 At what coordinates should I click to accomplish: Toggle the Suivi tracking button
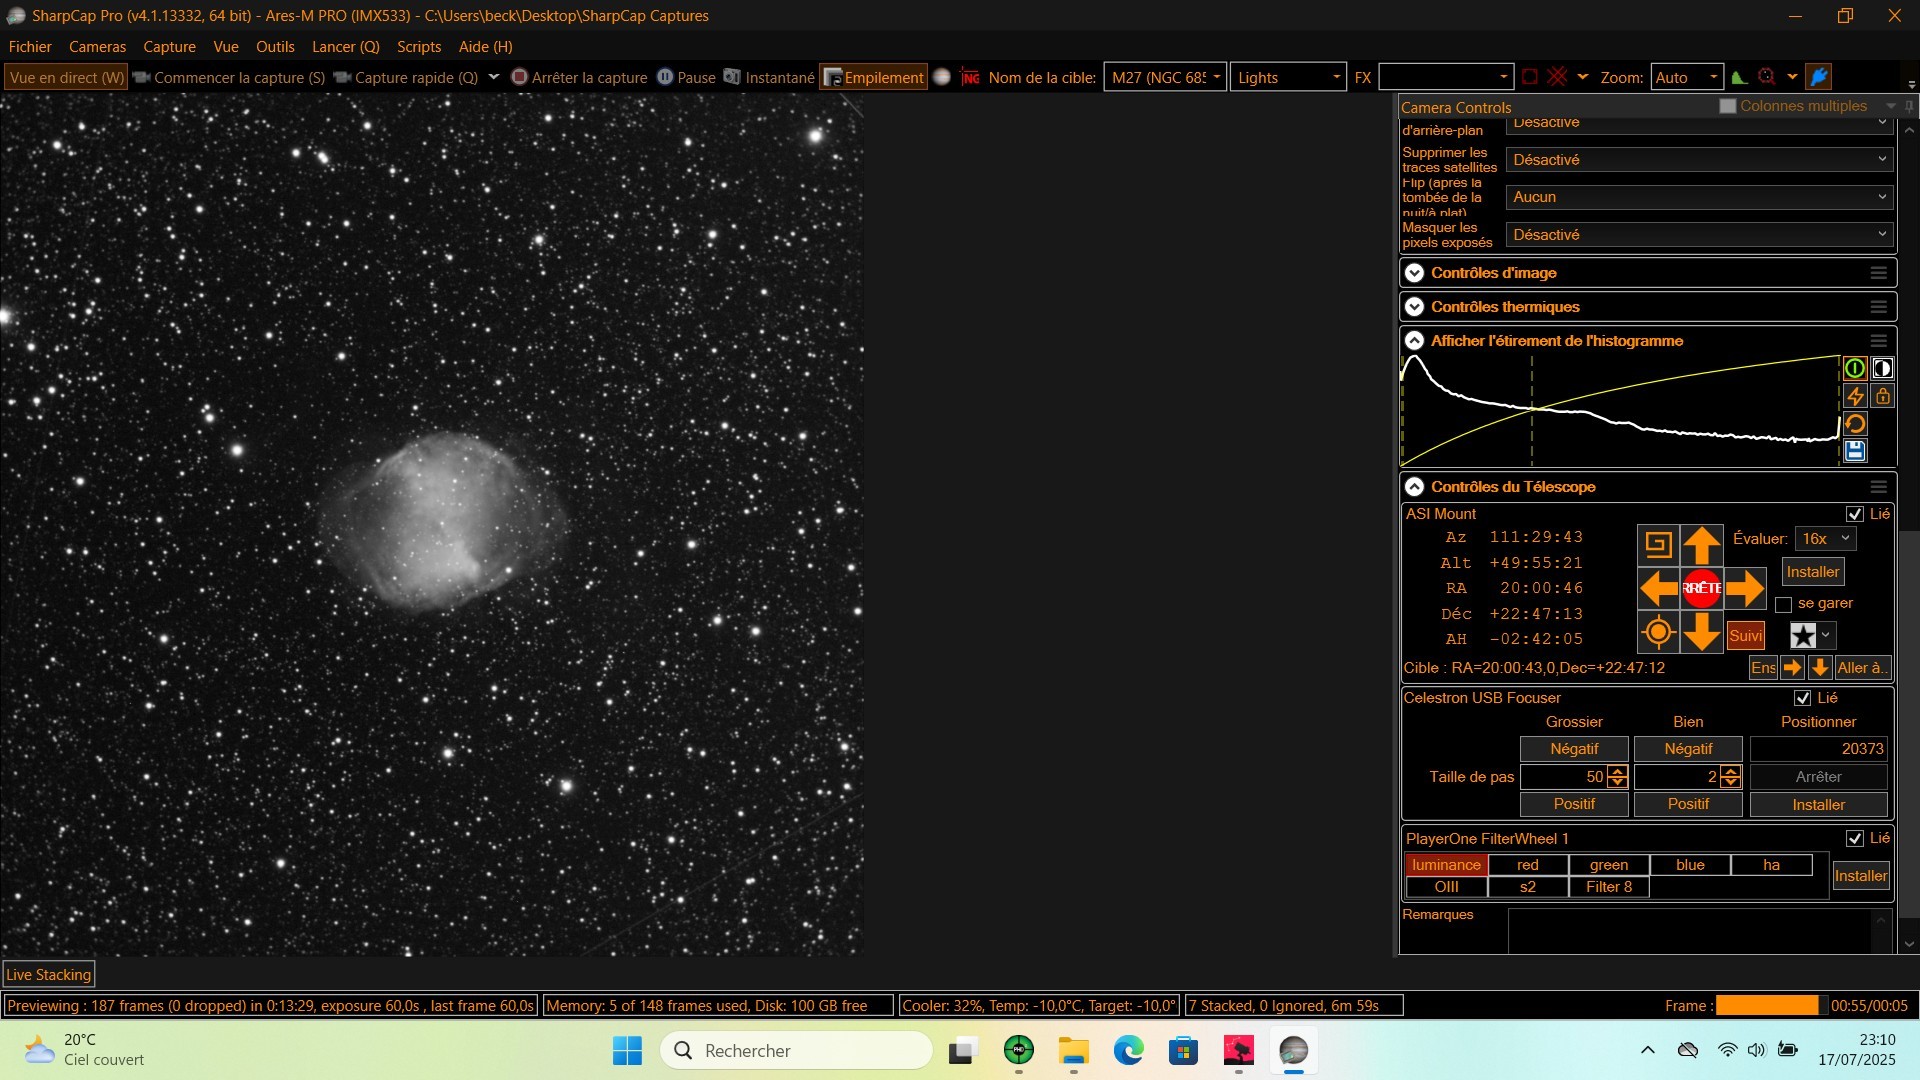tap(1745, 636)
